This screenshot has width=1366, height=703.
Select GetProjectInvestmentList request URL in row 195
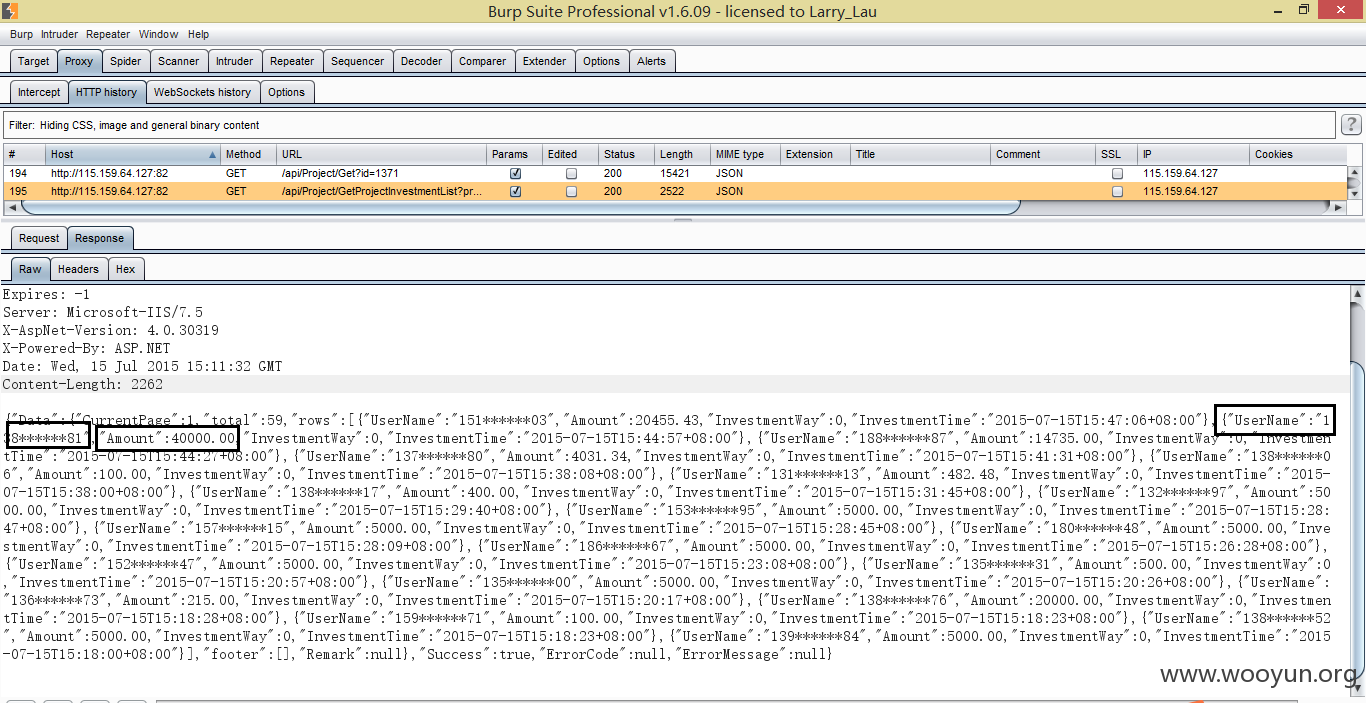click(381, 191)
